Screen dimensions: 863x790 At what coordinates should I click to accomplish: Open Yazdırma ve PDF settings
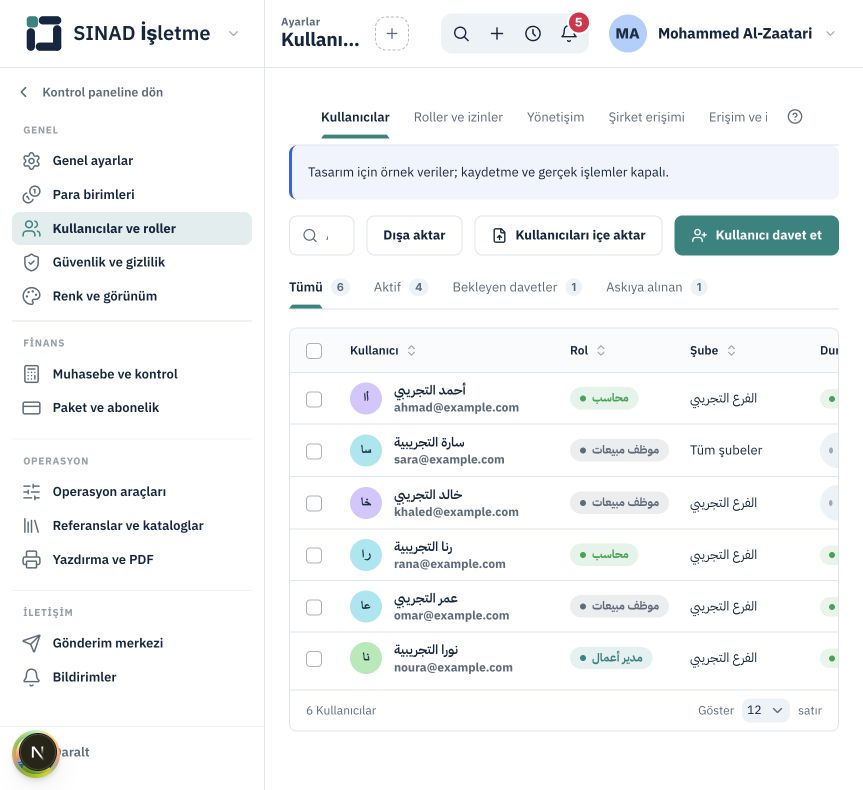pos(132,559)
